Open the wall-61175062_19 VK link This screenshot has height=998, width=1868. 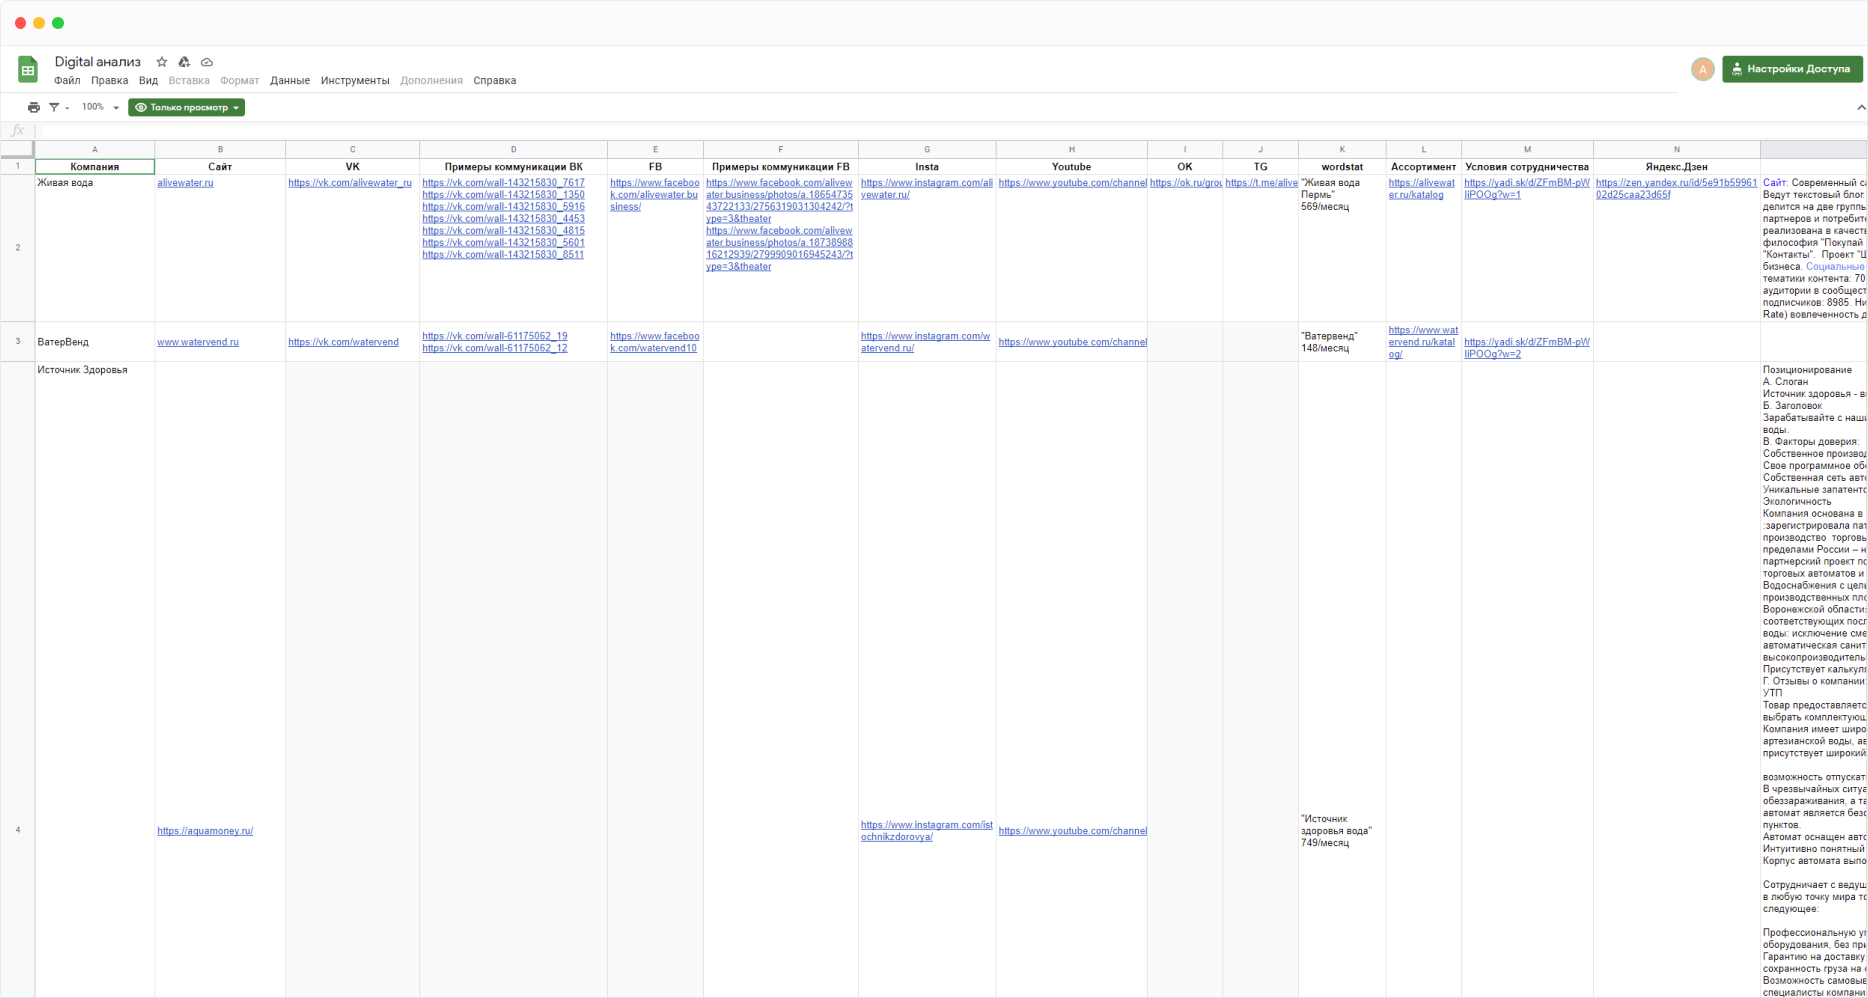click(x=495, y=336)
